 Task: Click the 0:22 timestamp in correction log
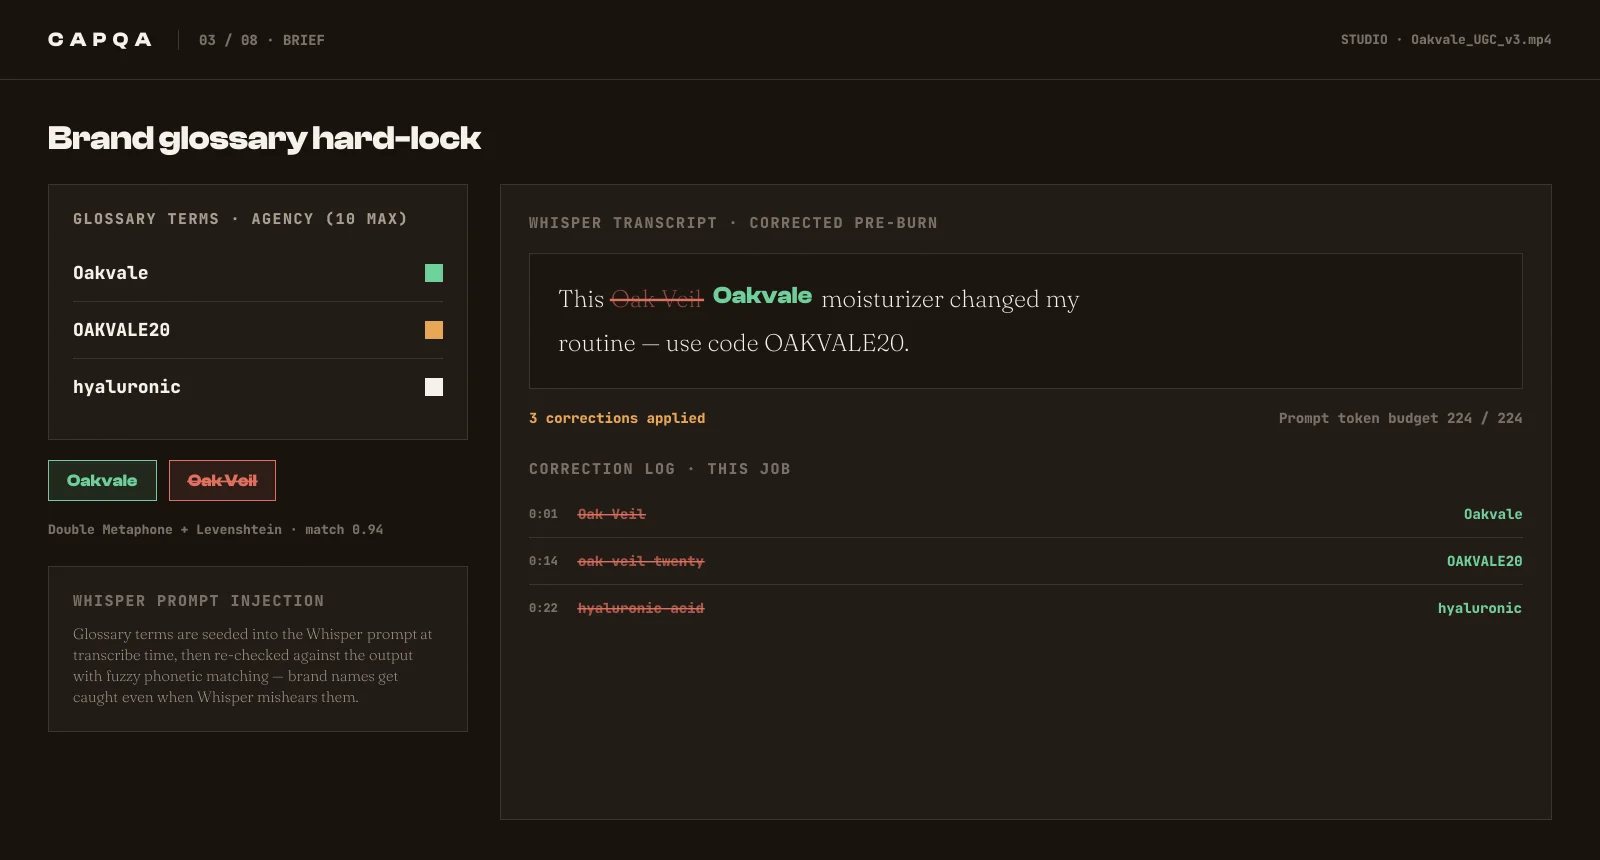click(543, 608)
